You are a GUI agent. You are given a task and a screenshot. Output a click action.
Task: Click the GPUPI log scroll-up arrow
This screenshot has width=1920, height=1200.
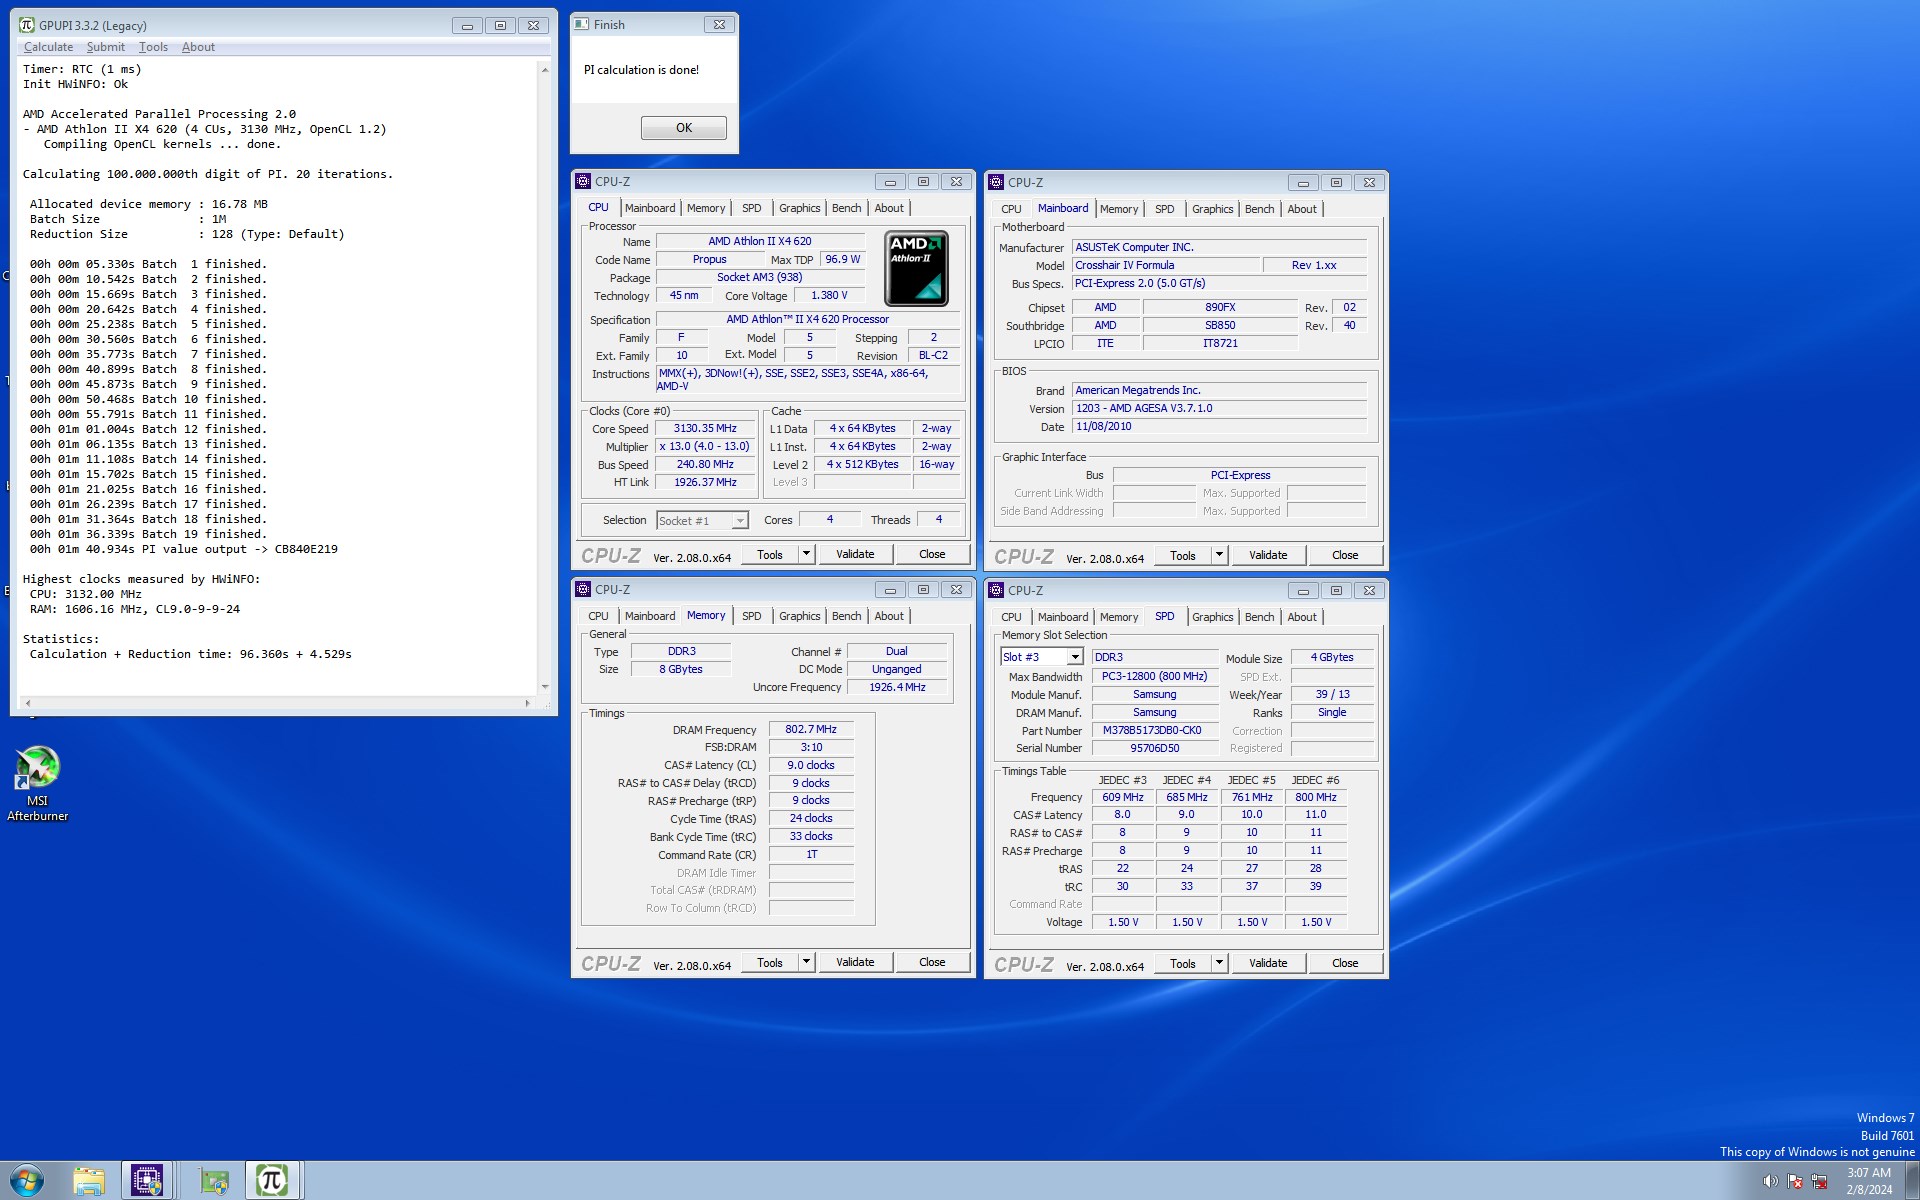tap(545, 69)
